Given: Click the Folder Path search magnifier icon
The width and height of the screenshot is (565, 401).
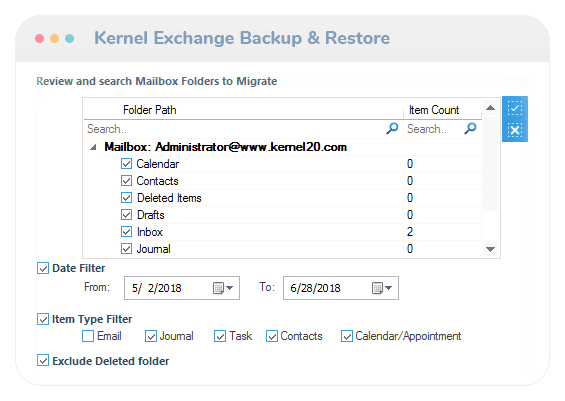Looking at the screenshot, I should click(392, 128).
